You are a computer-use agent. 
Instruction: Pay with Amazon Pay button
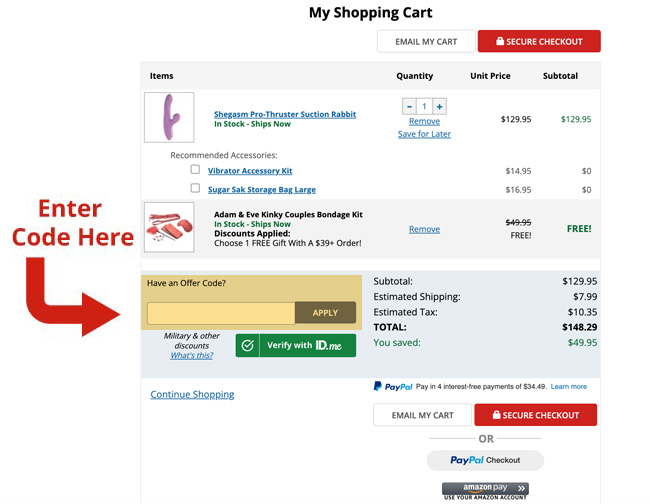485,490
